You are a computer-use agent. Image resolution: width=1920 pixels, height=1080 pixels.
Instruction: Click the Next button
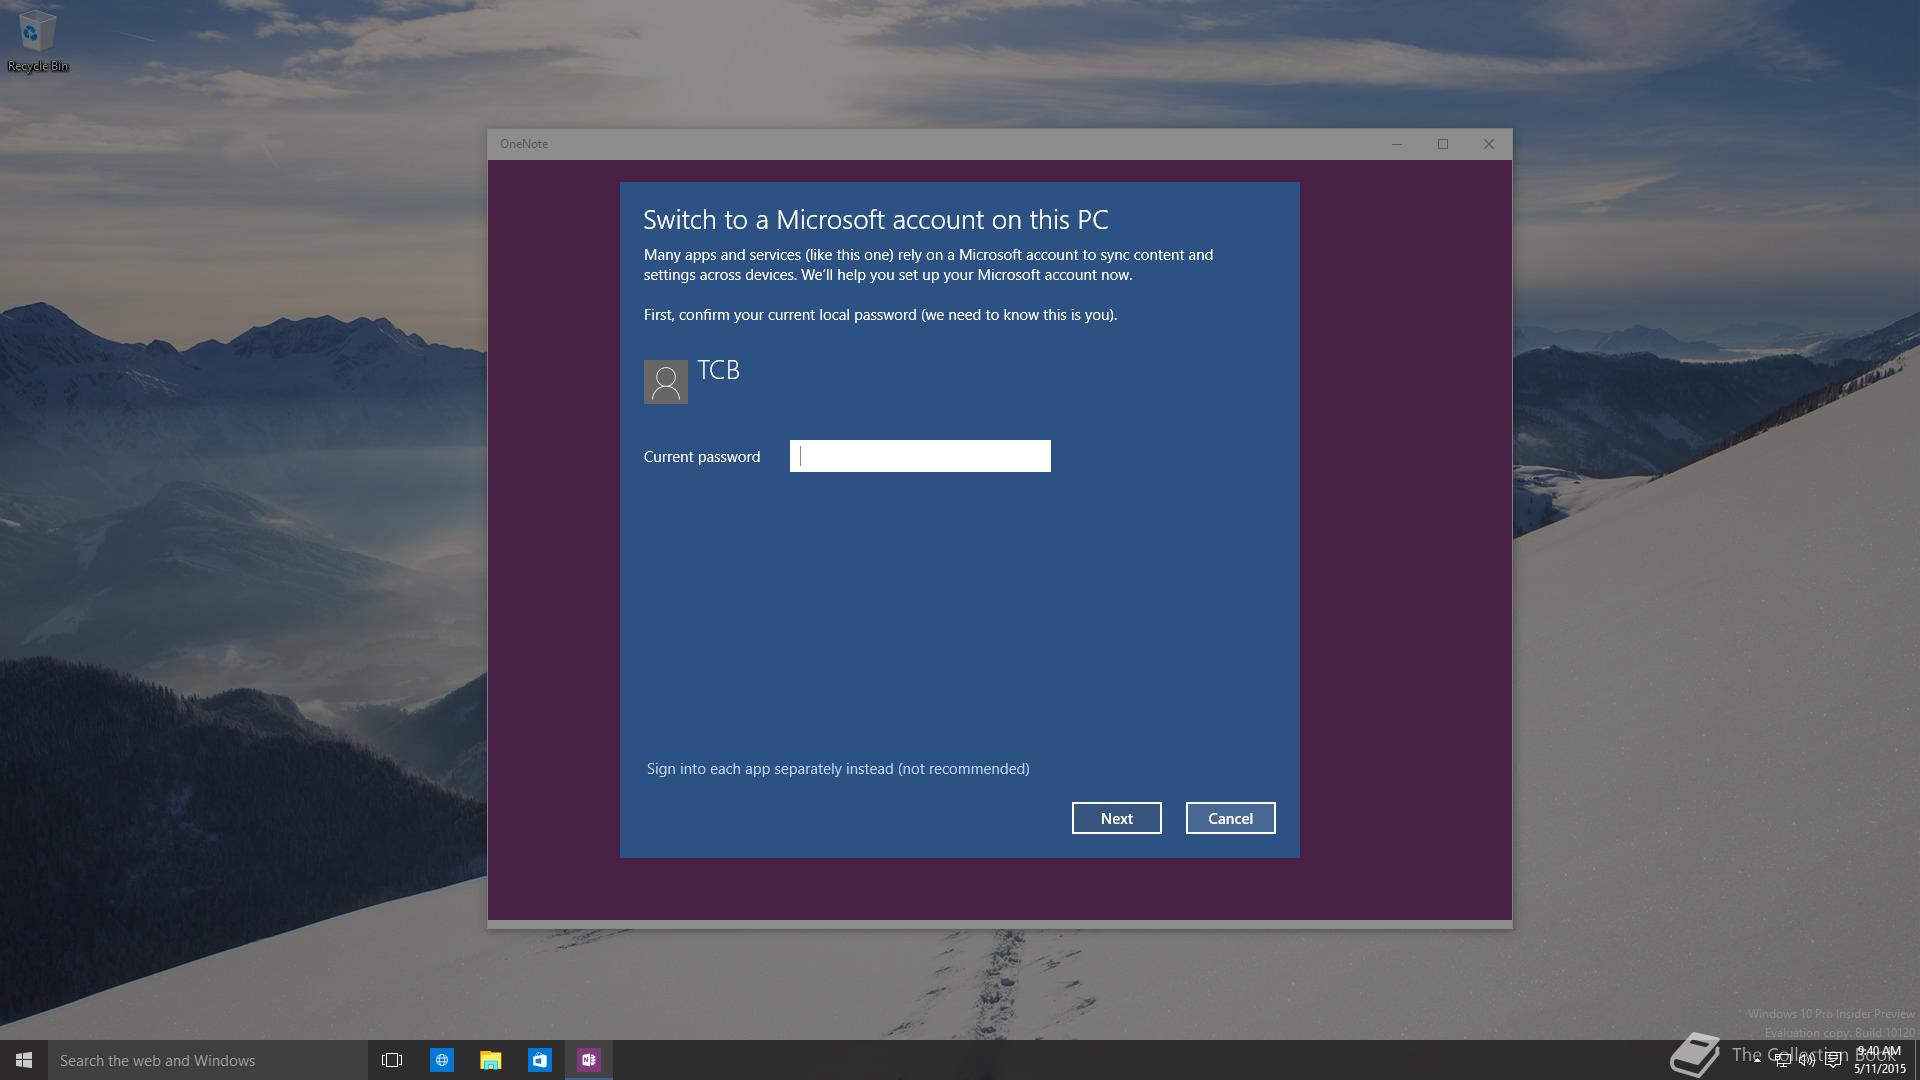click(x=1116, y=818)
